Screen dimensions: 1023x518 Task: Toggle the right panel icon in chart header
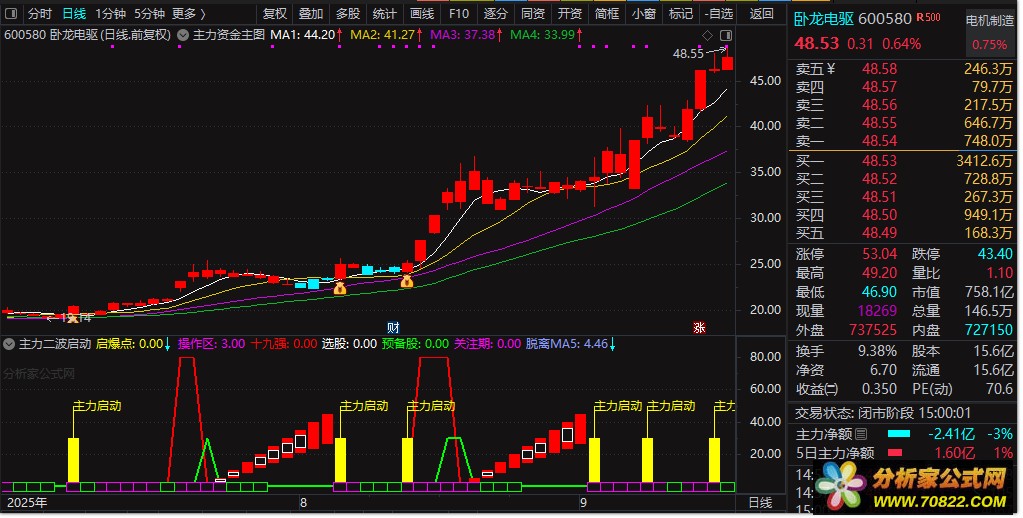click(x=726, y=35)
